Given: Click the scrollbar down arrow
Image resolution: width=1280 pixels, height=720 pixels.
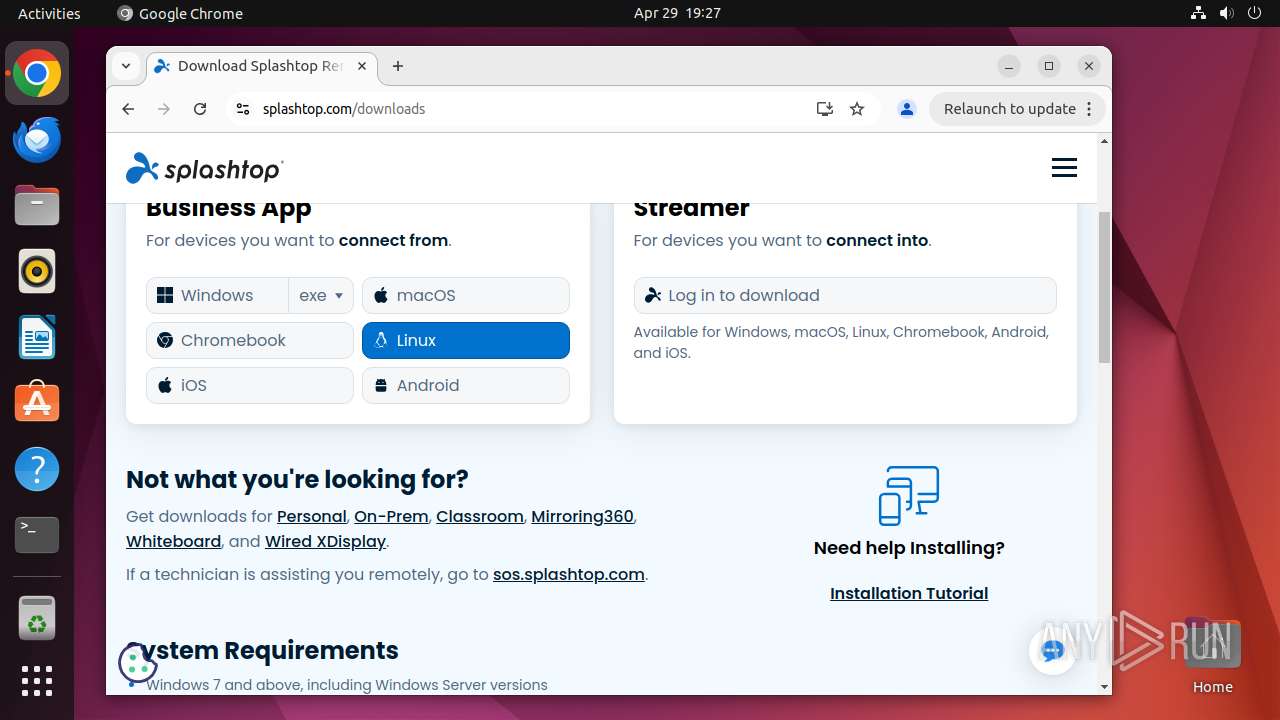Looking at the screenshot, I should point(1104,687).
